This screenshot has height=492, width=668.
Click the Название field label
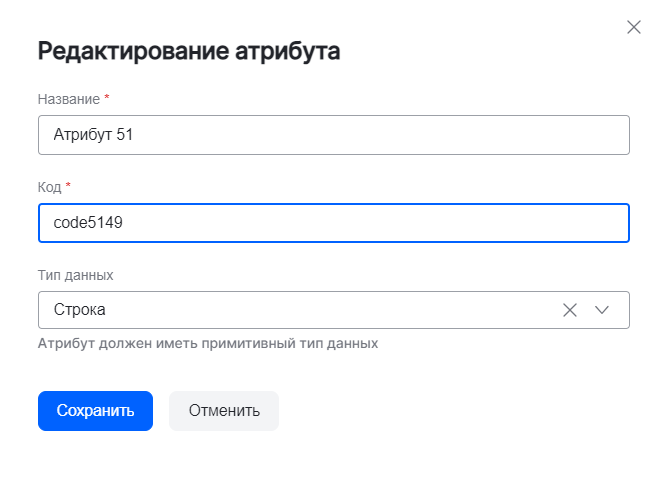coord(68,99)
